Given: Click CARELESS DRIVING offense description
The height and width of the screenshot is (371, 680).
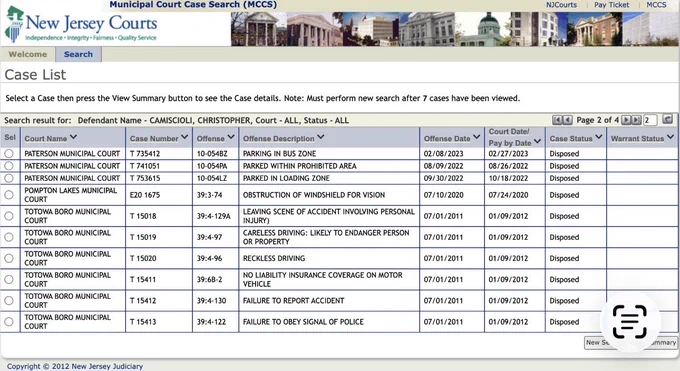Looking at the screenshot, I should click(x=326, y=237).
